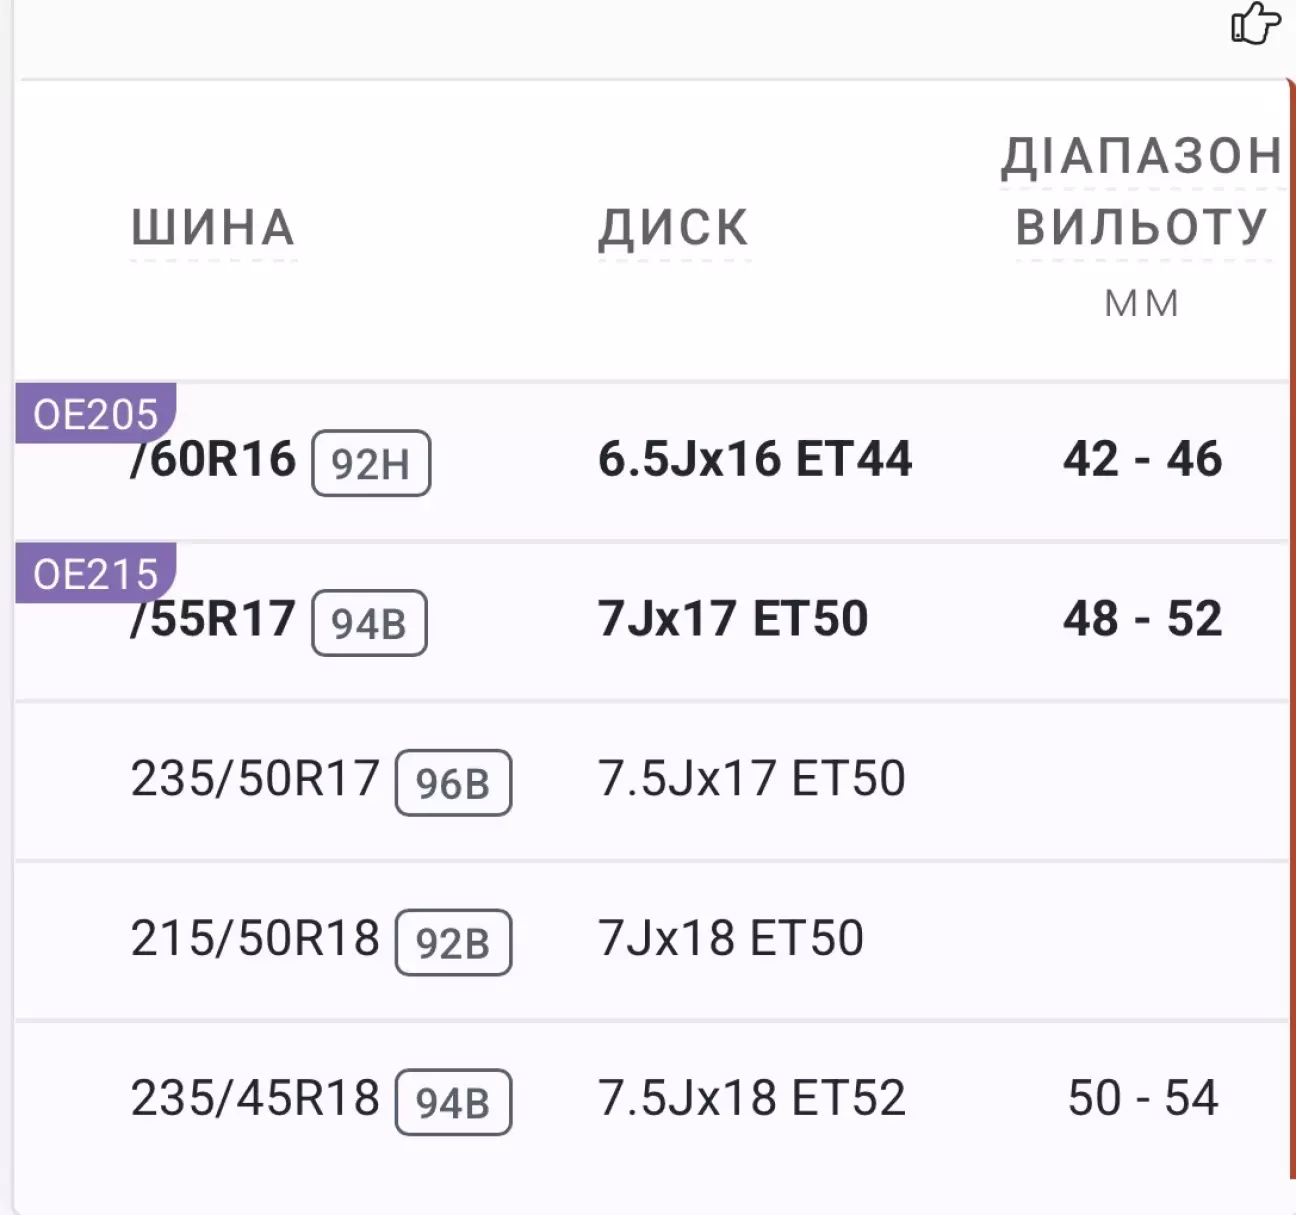Image resolution: width=1296 pixels, height=1215 pixels.
Task: Click the OE205 purple badge
Action: pos(96,413)
